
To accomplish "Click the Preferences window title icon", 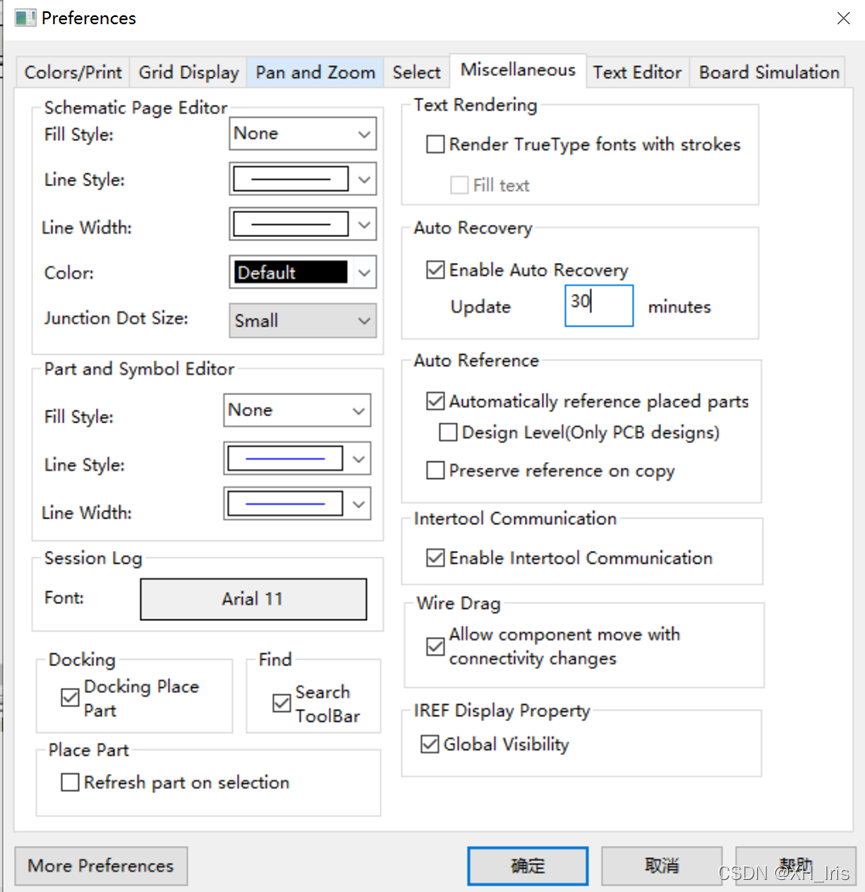I will 25,18.
